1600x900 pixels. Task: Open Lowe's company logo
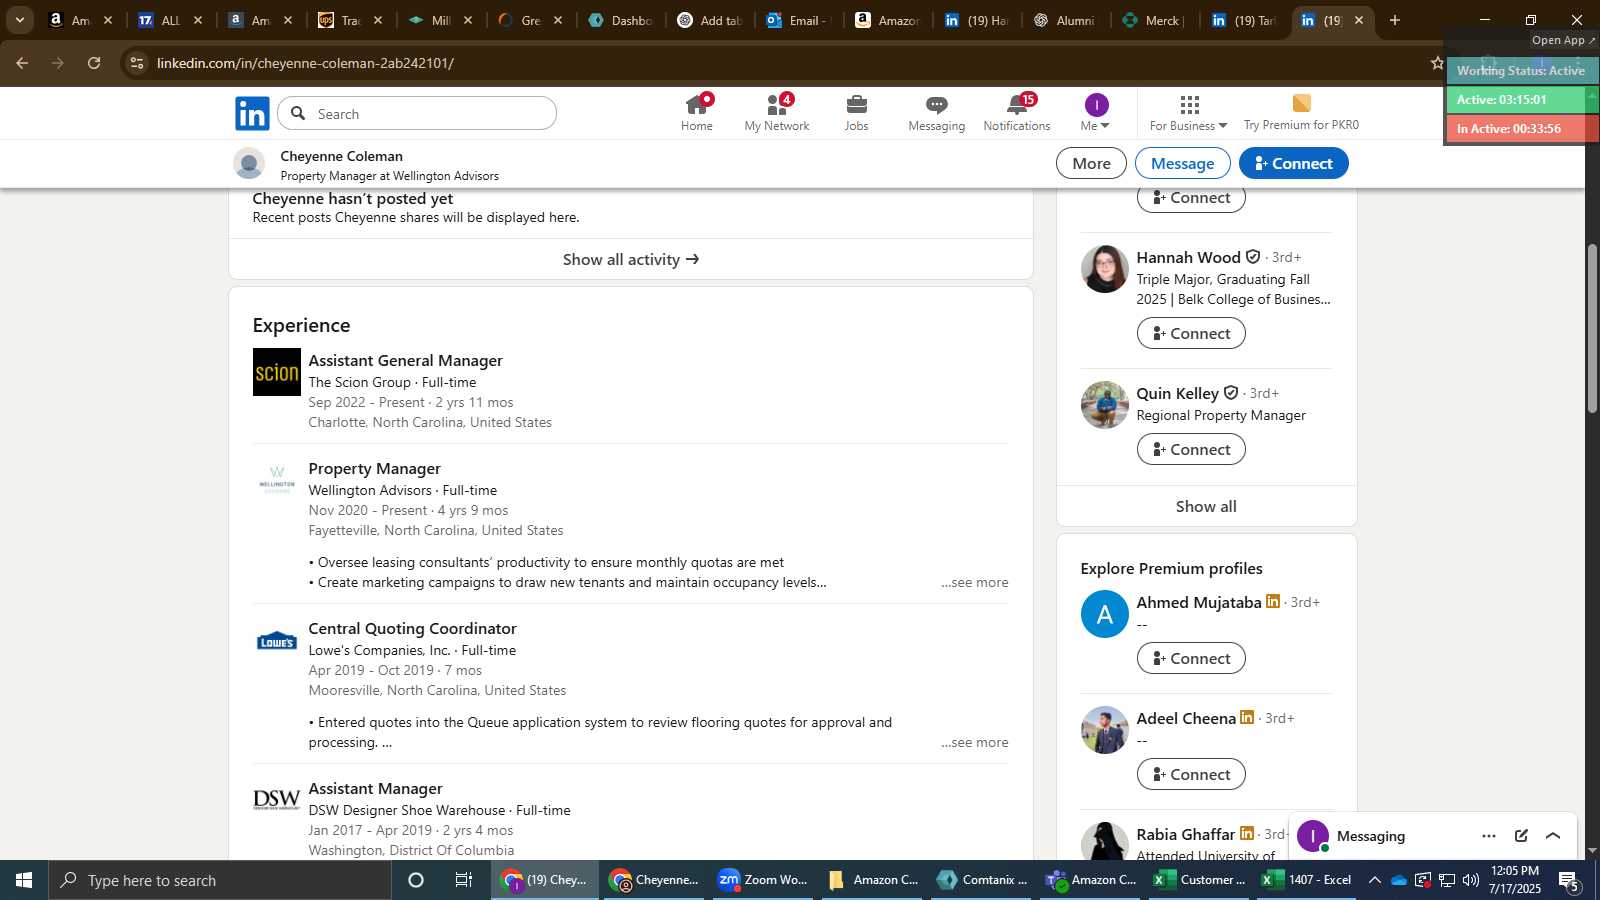click(277, 640)
